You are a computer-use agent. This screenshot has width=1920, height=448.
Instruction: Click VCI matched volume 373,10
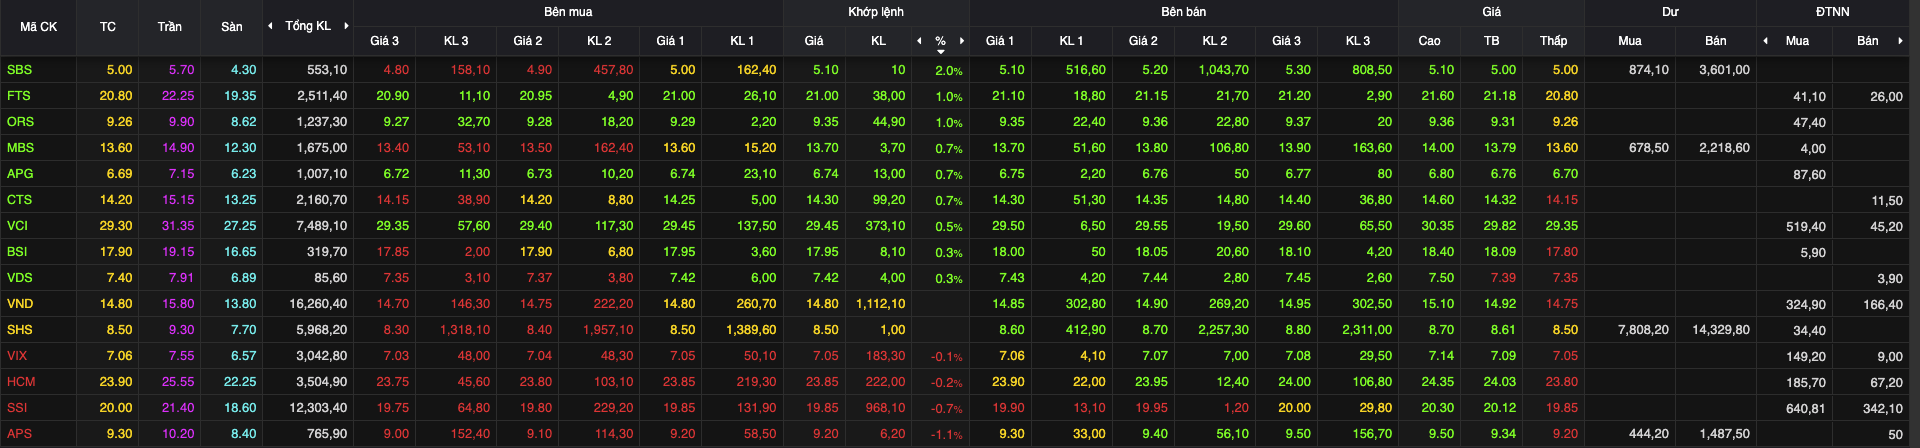pos(885,226)
